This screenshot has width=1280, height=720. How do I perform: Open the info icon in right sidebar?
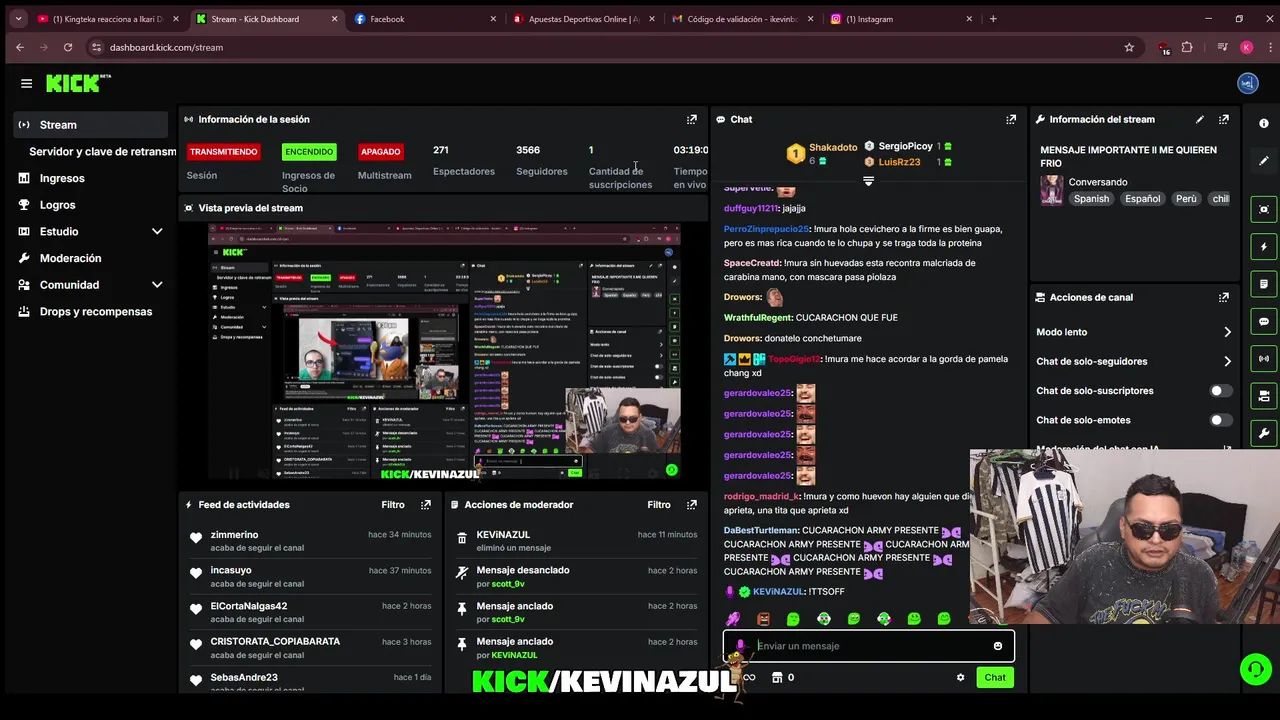(1264, 123)
